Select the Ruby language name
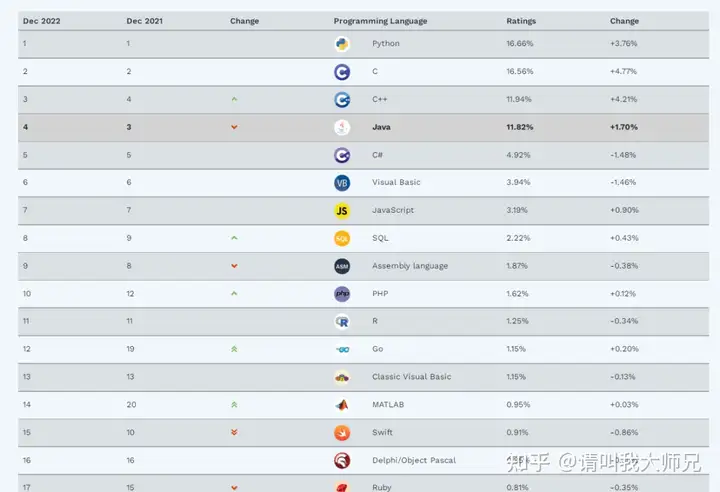The width and height of the screenshot is (720, 492). tap(382, 487)
